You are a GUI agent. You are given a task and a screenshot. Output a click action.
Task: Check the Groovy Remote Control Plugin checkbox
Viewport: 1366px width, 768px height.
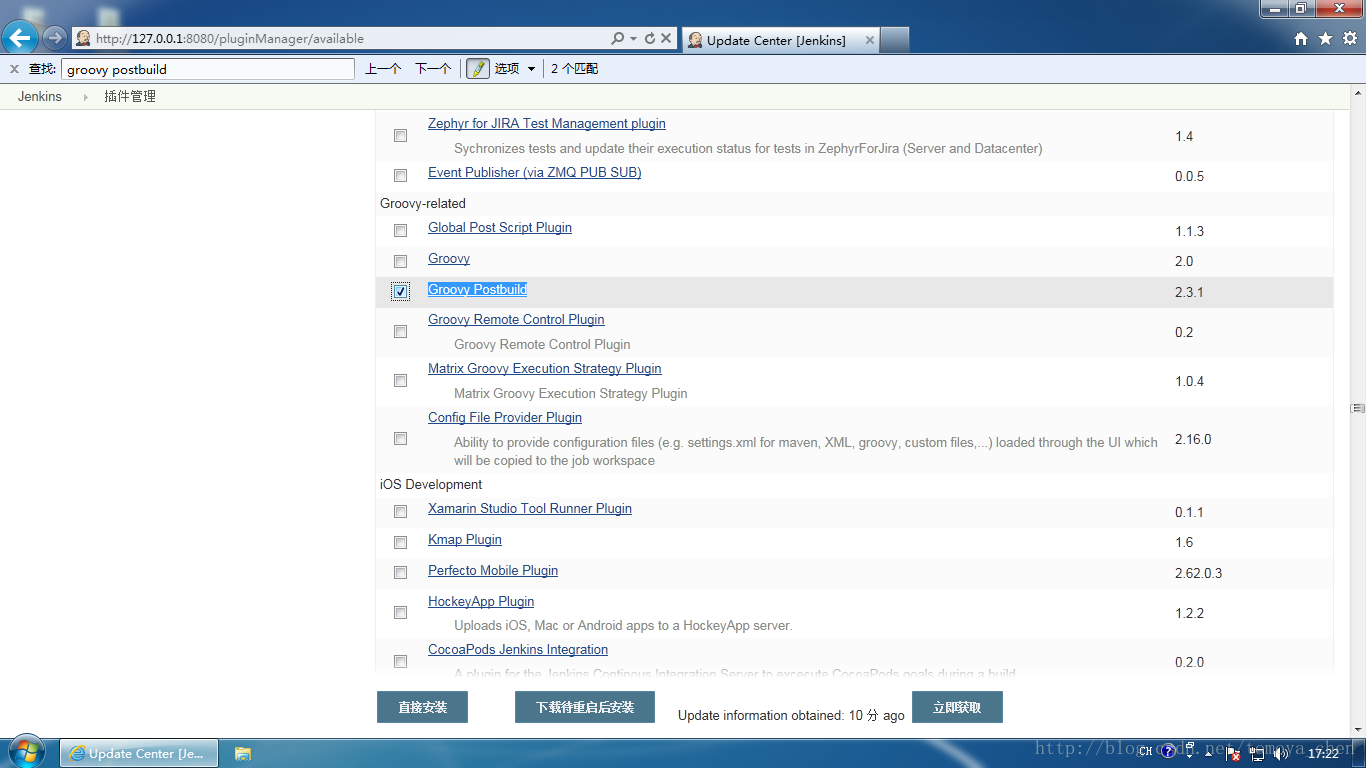[400, 331]
